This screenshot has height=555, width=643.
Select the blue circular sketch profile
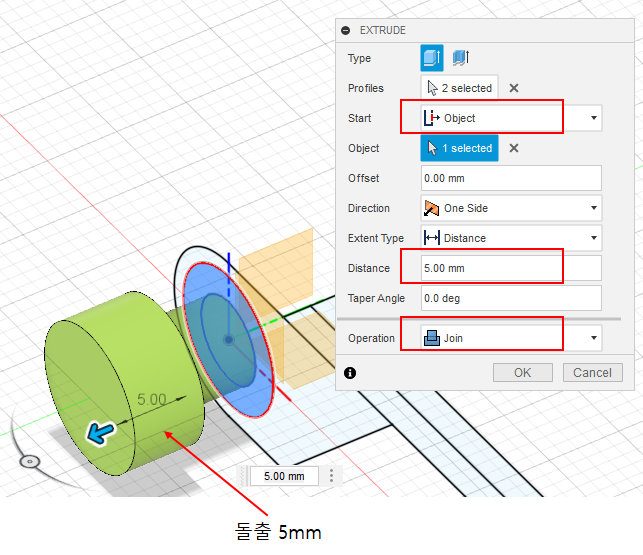[x=228, y=340]
